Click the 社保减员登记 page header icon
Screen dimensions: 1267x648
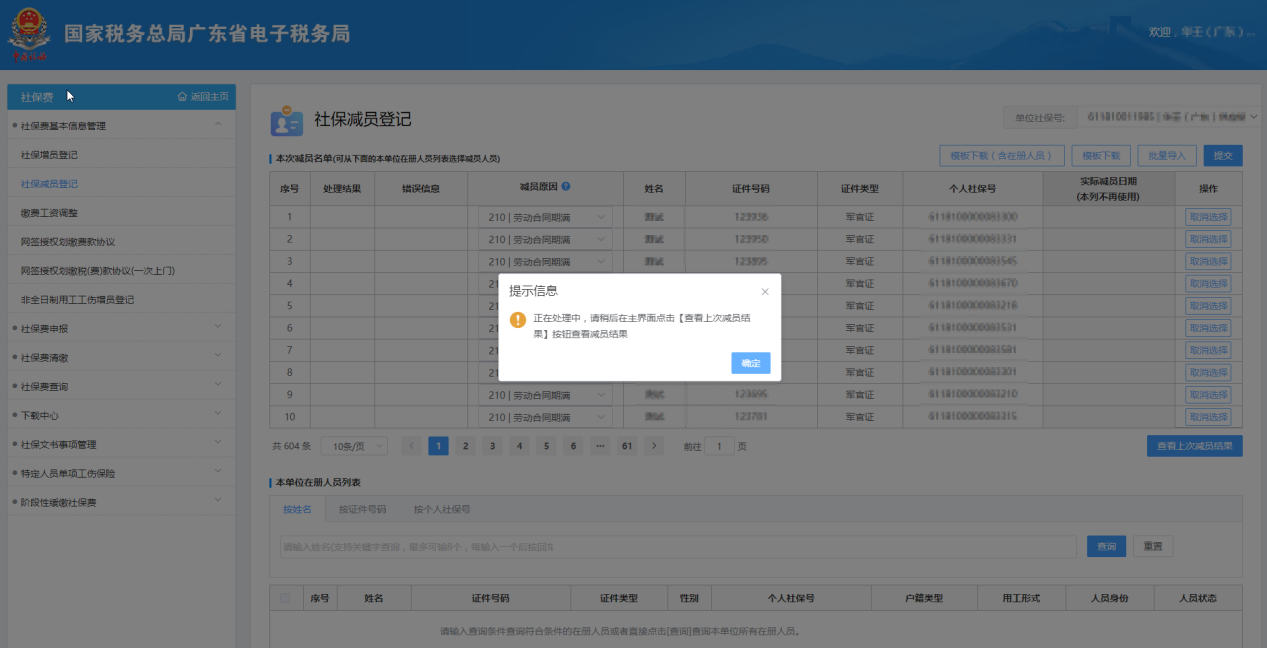tap(286, 120)
